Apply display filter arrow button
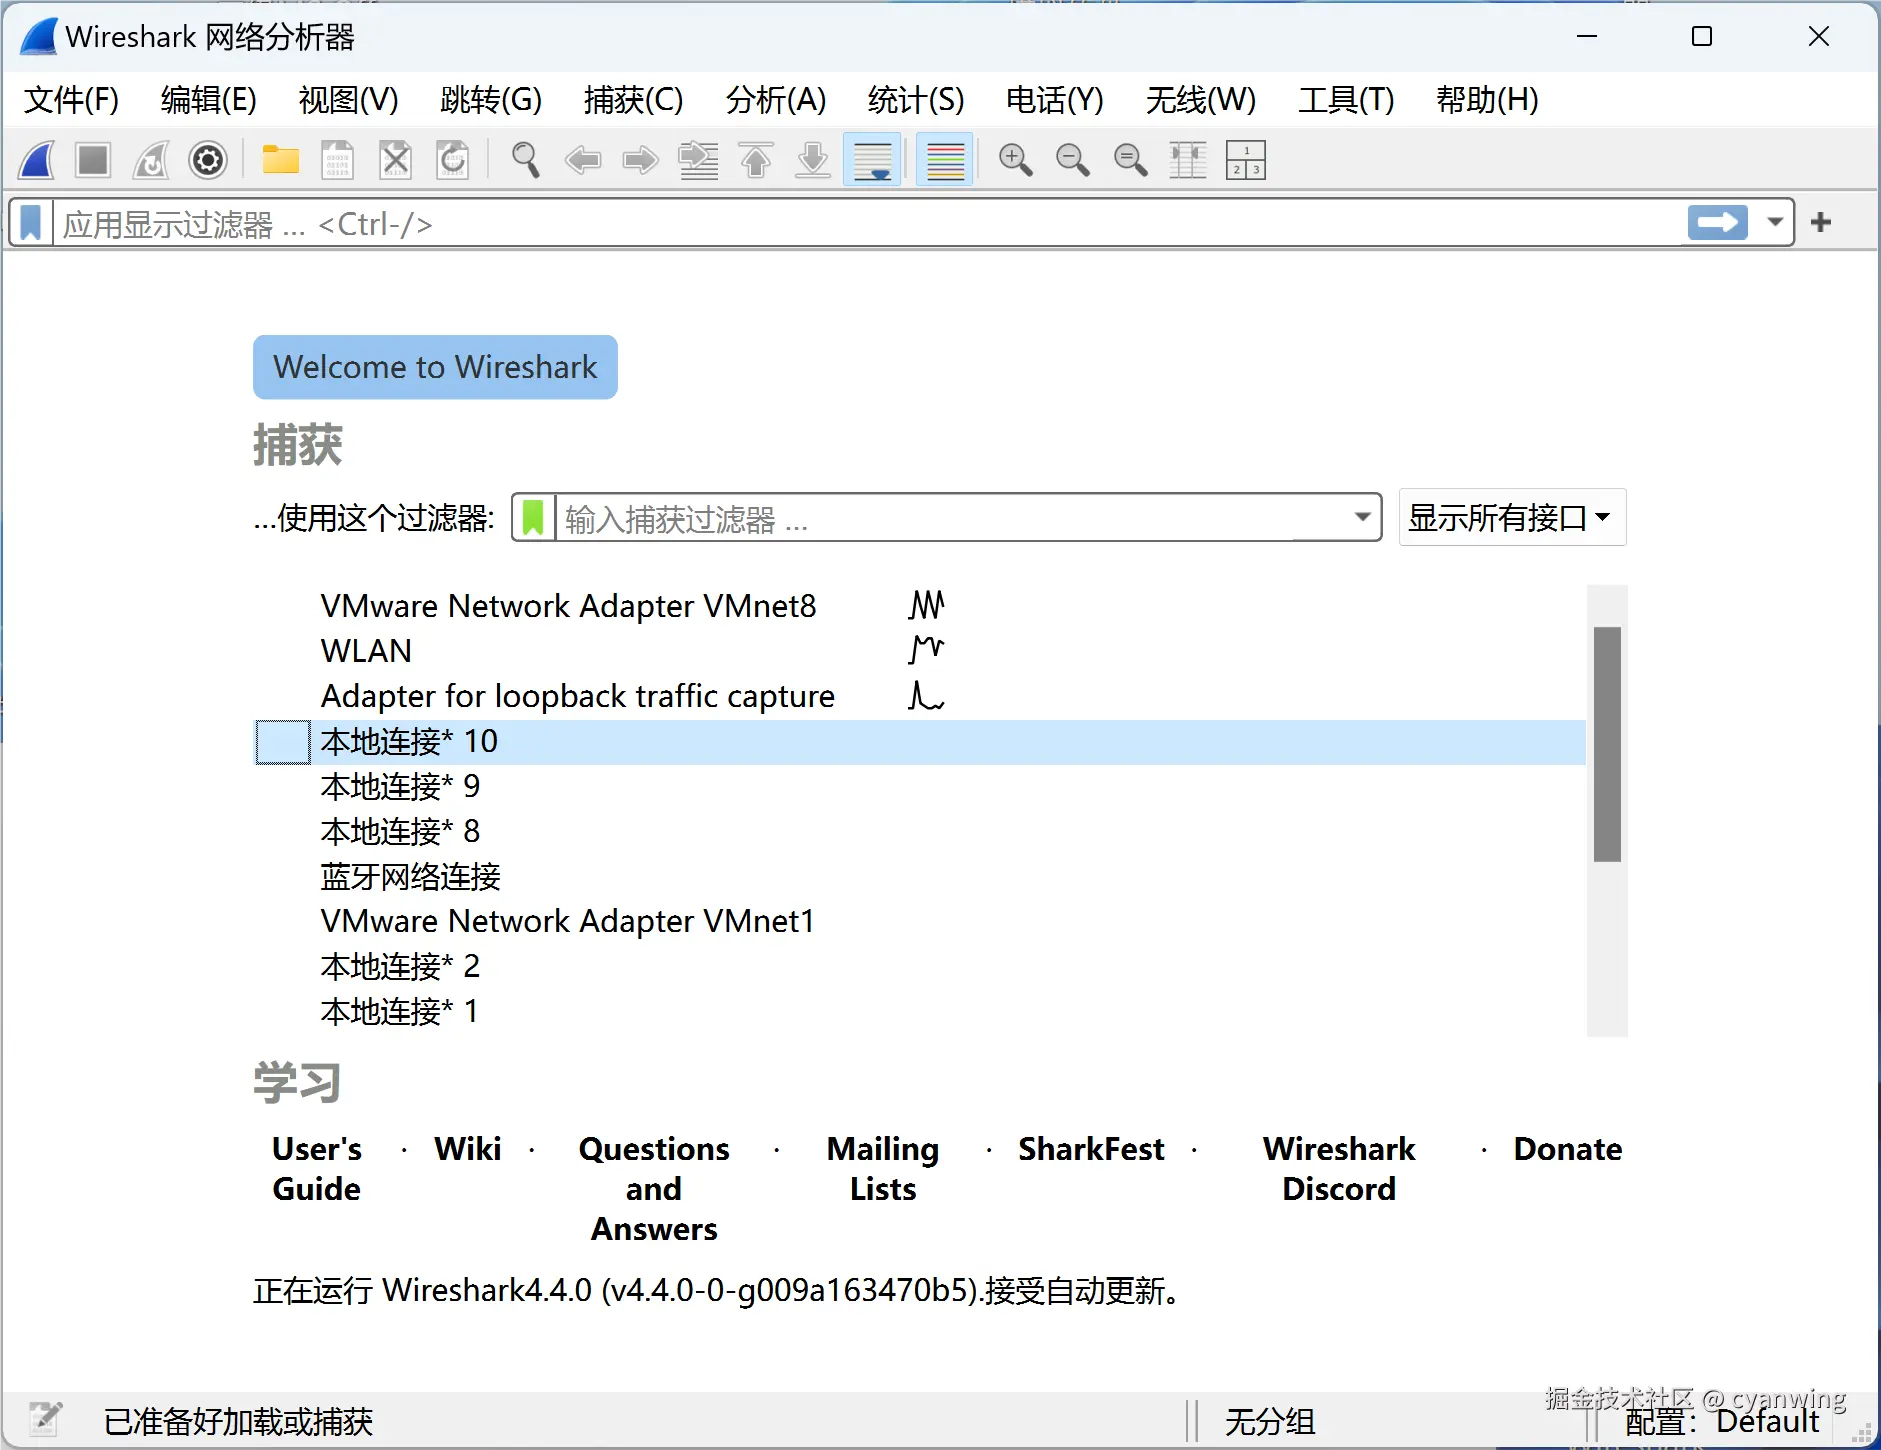1881x1450 pixels. pos(1718,222)
